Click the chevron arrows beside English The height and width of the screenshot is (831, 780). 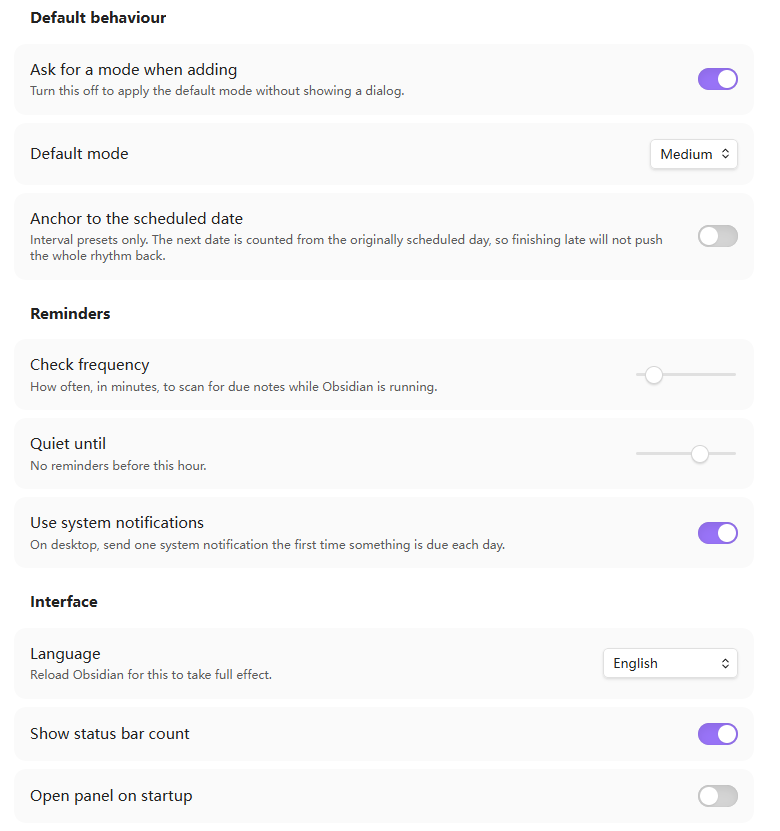click(x=725, y=664)
